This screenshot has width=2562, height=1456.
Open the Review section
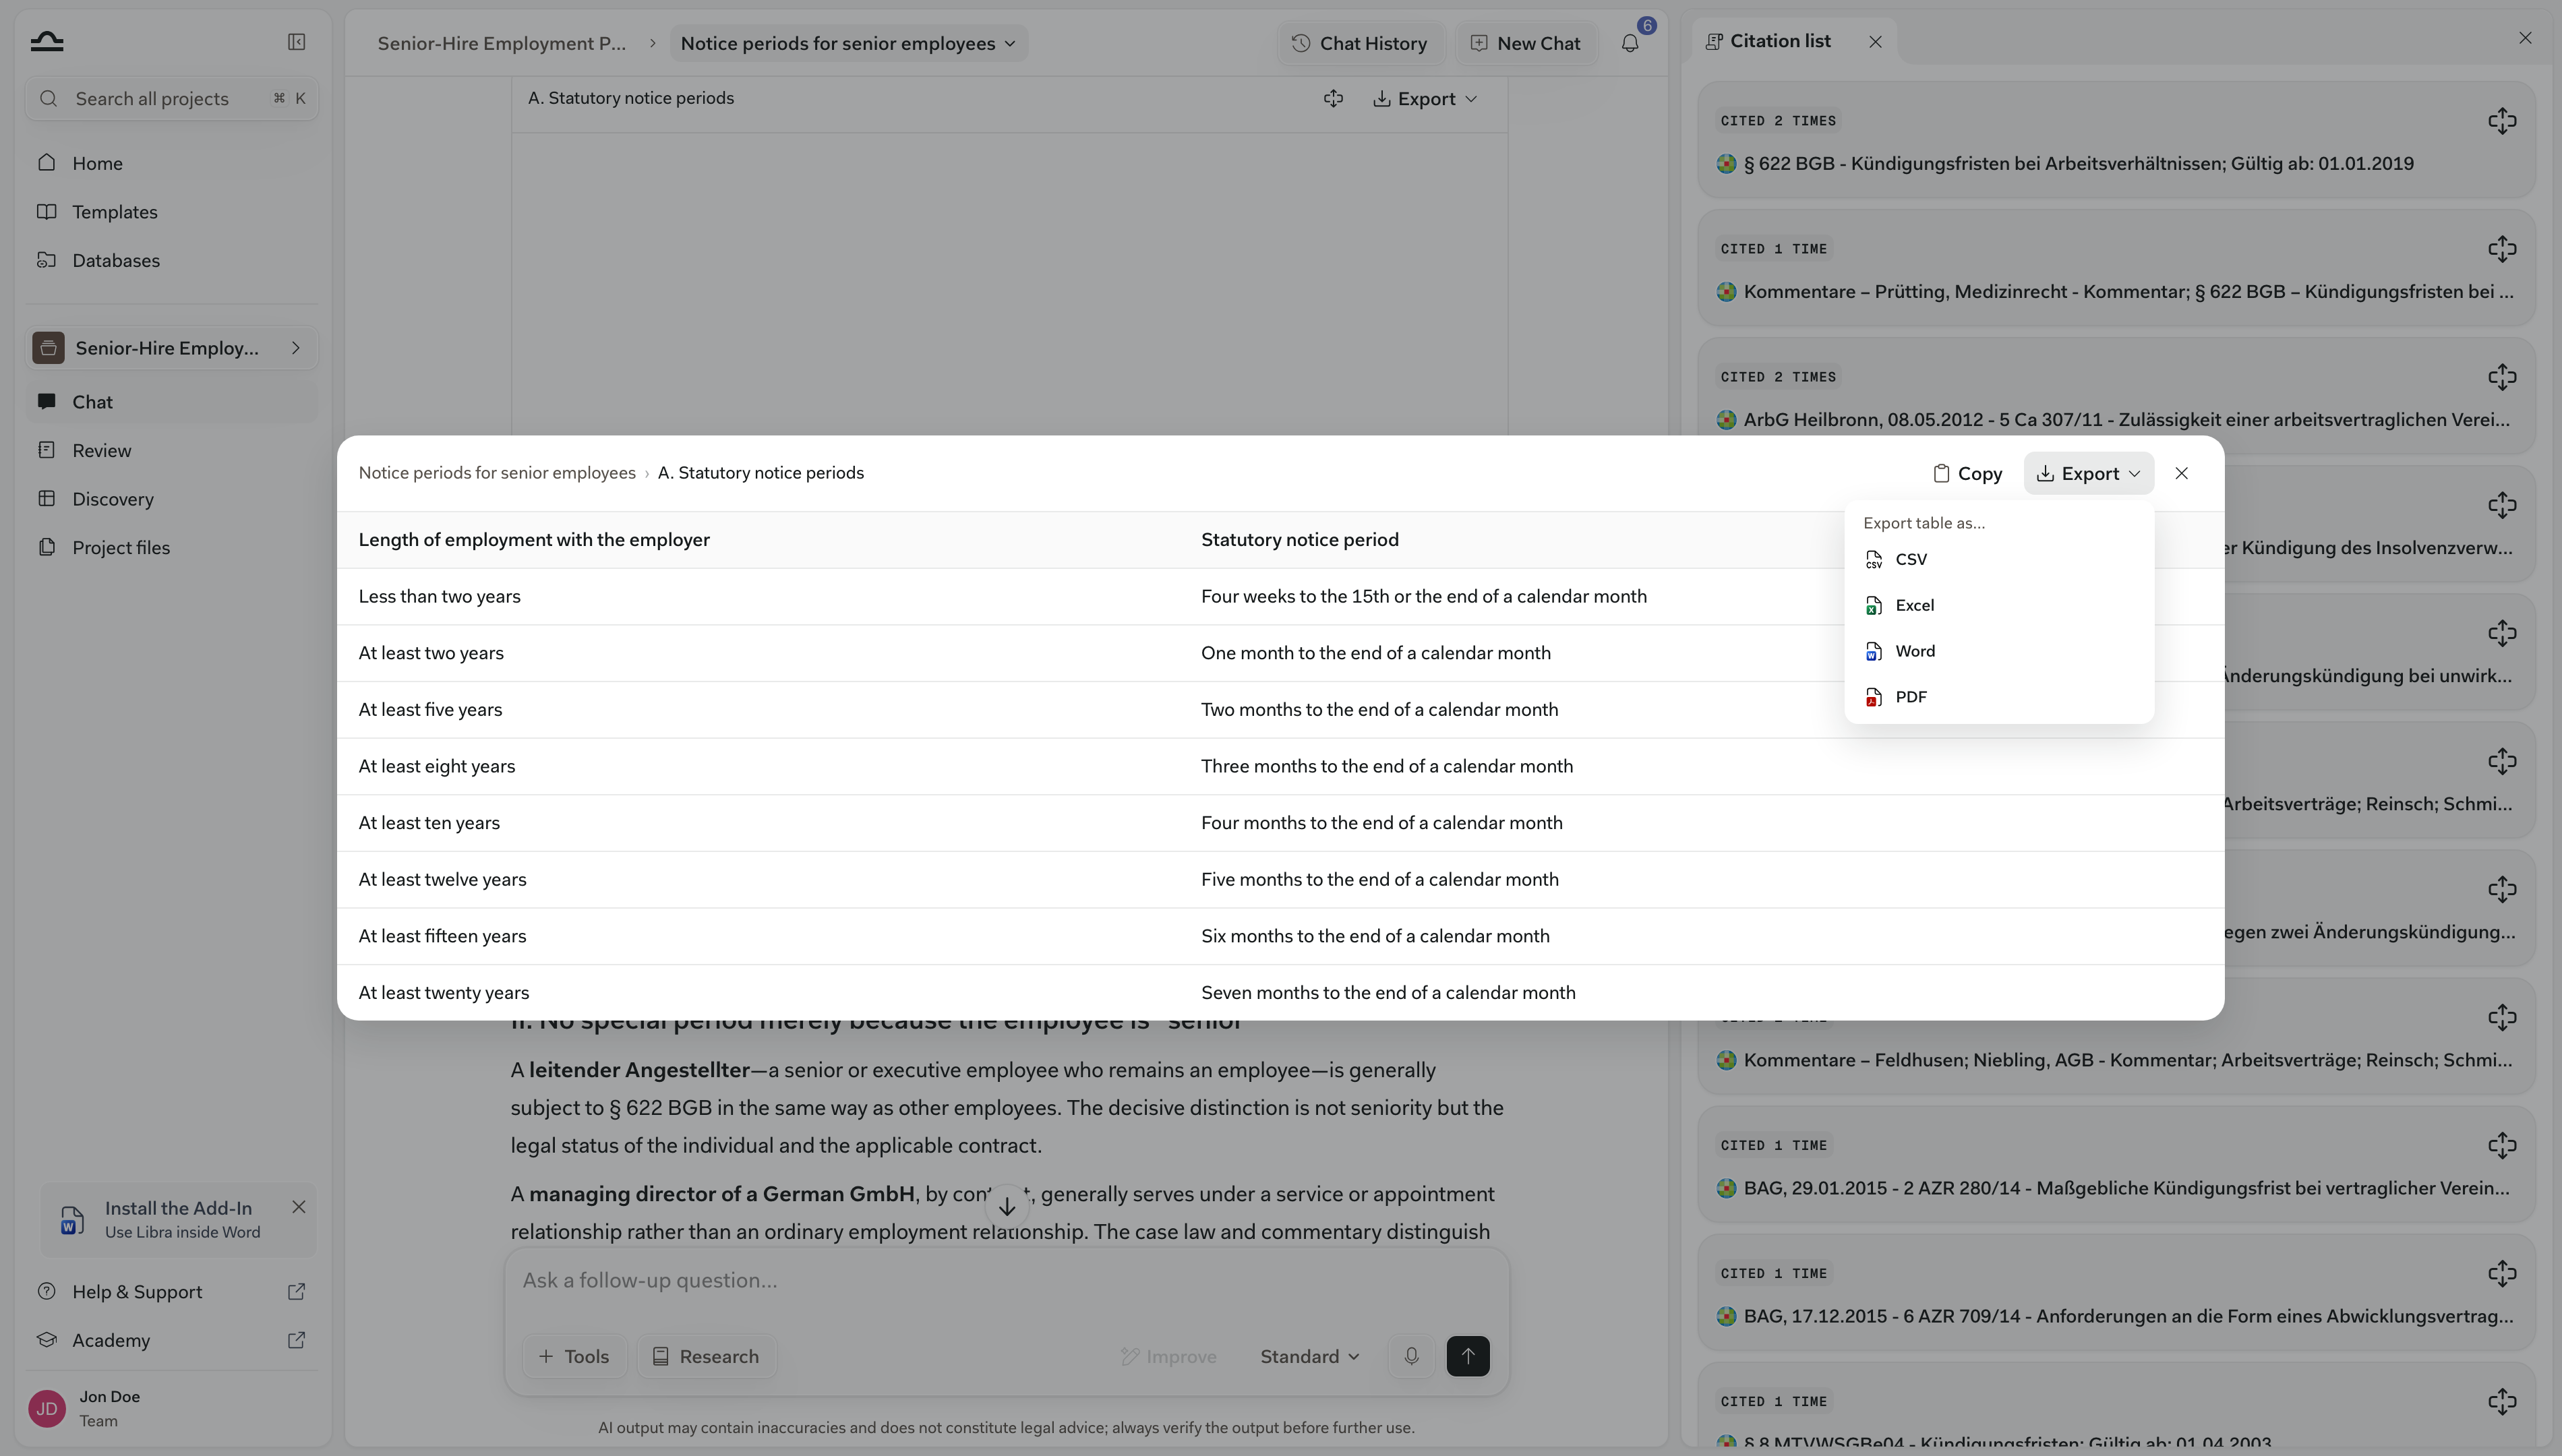pyautogui.click(x=172, y=450)
